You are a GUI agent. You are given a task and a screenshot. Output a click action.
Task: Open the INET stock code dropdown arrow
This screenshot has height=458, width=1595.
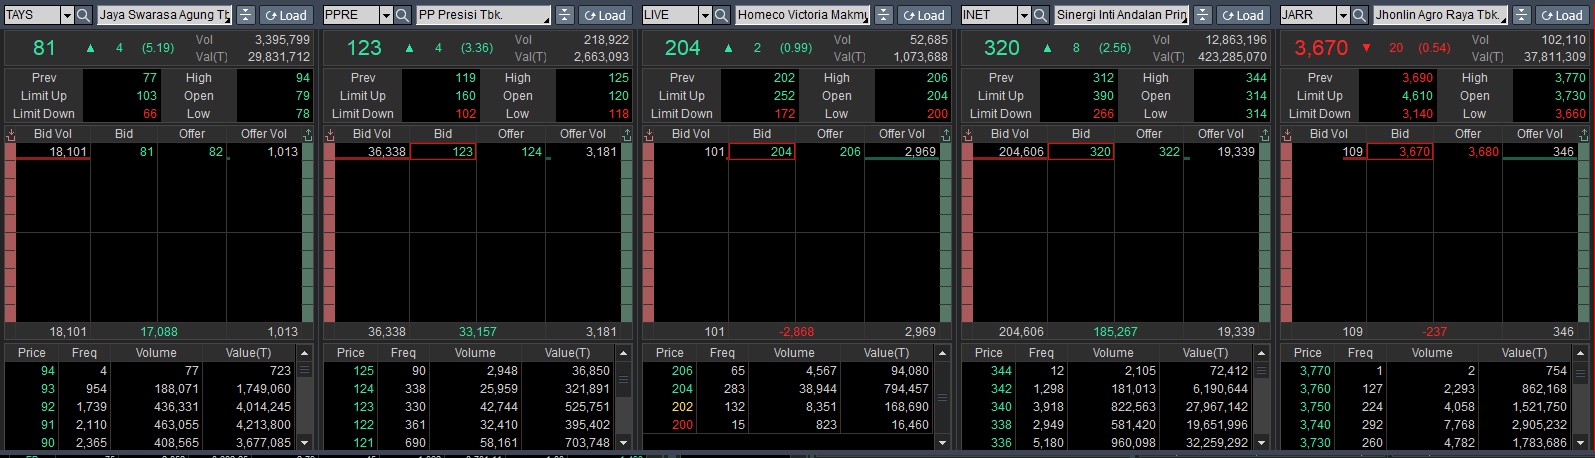1024,15
